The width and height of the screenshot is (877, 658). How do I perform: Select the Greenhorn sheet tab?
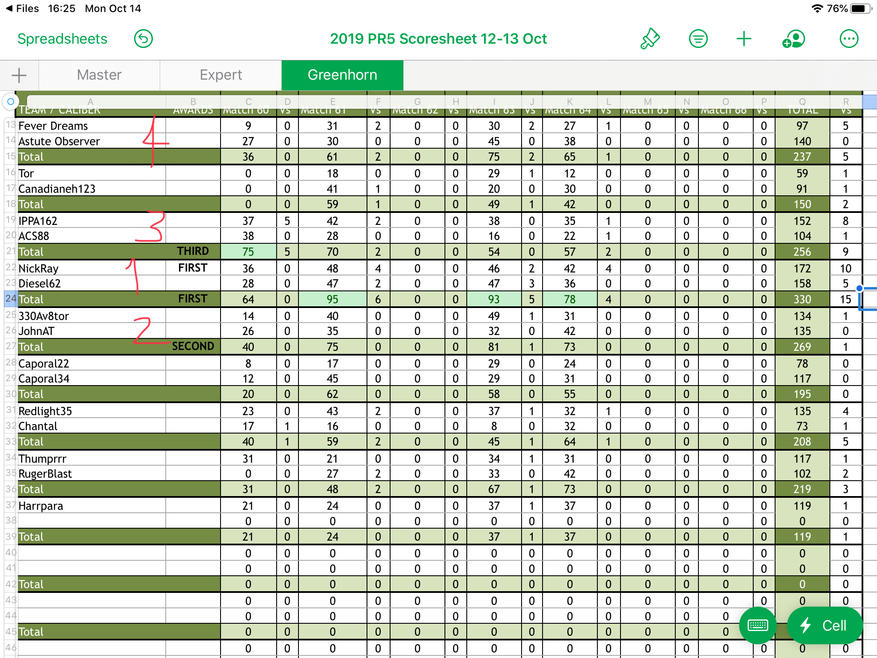pos(342,75)
